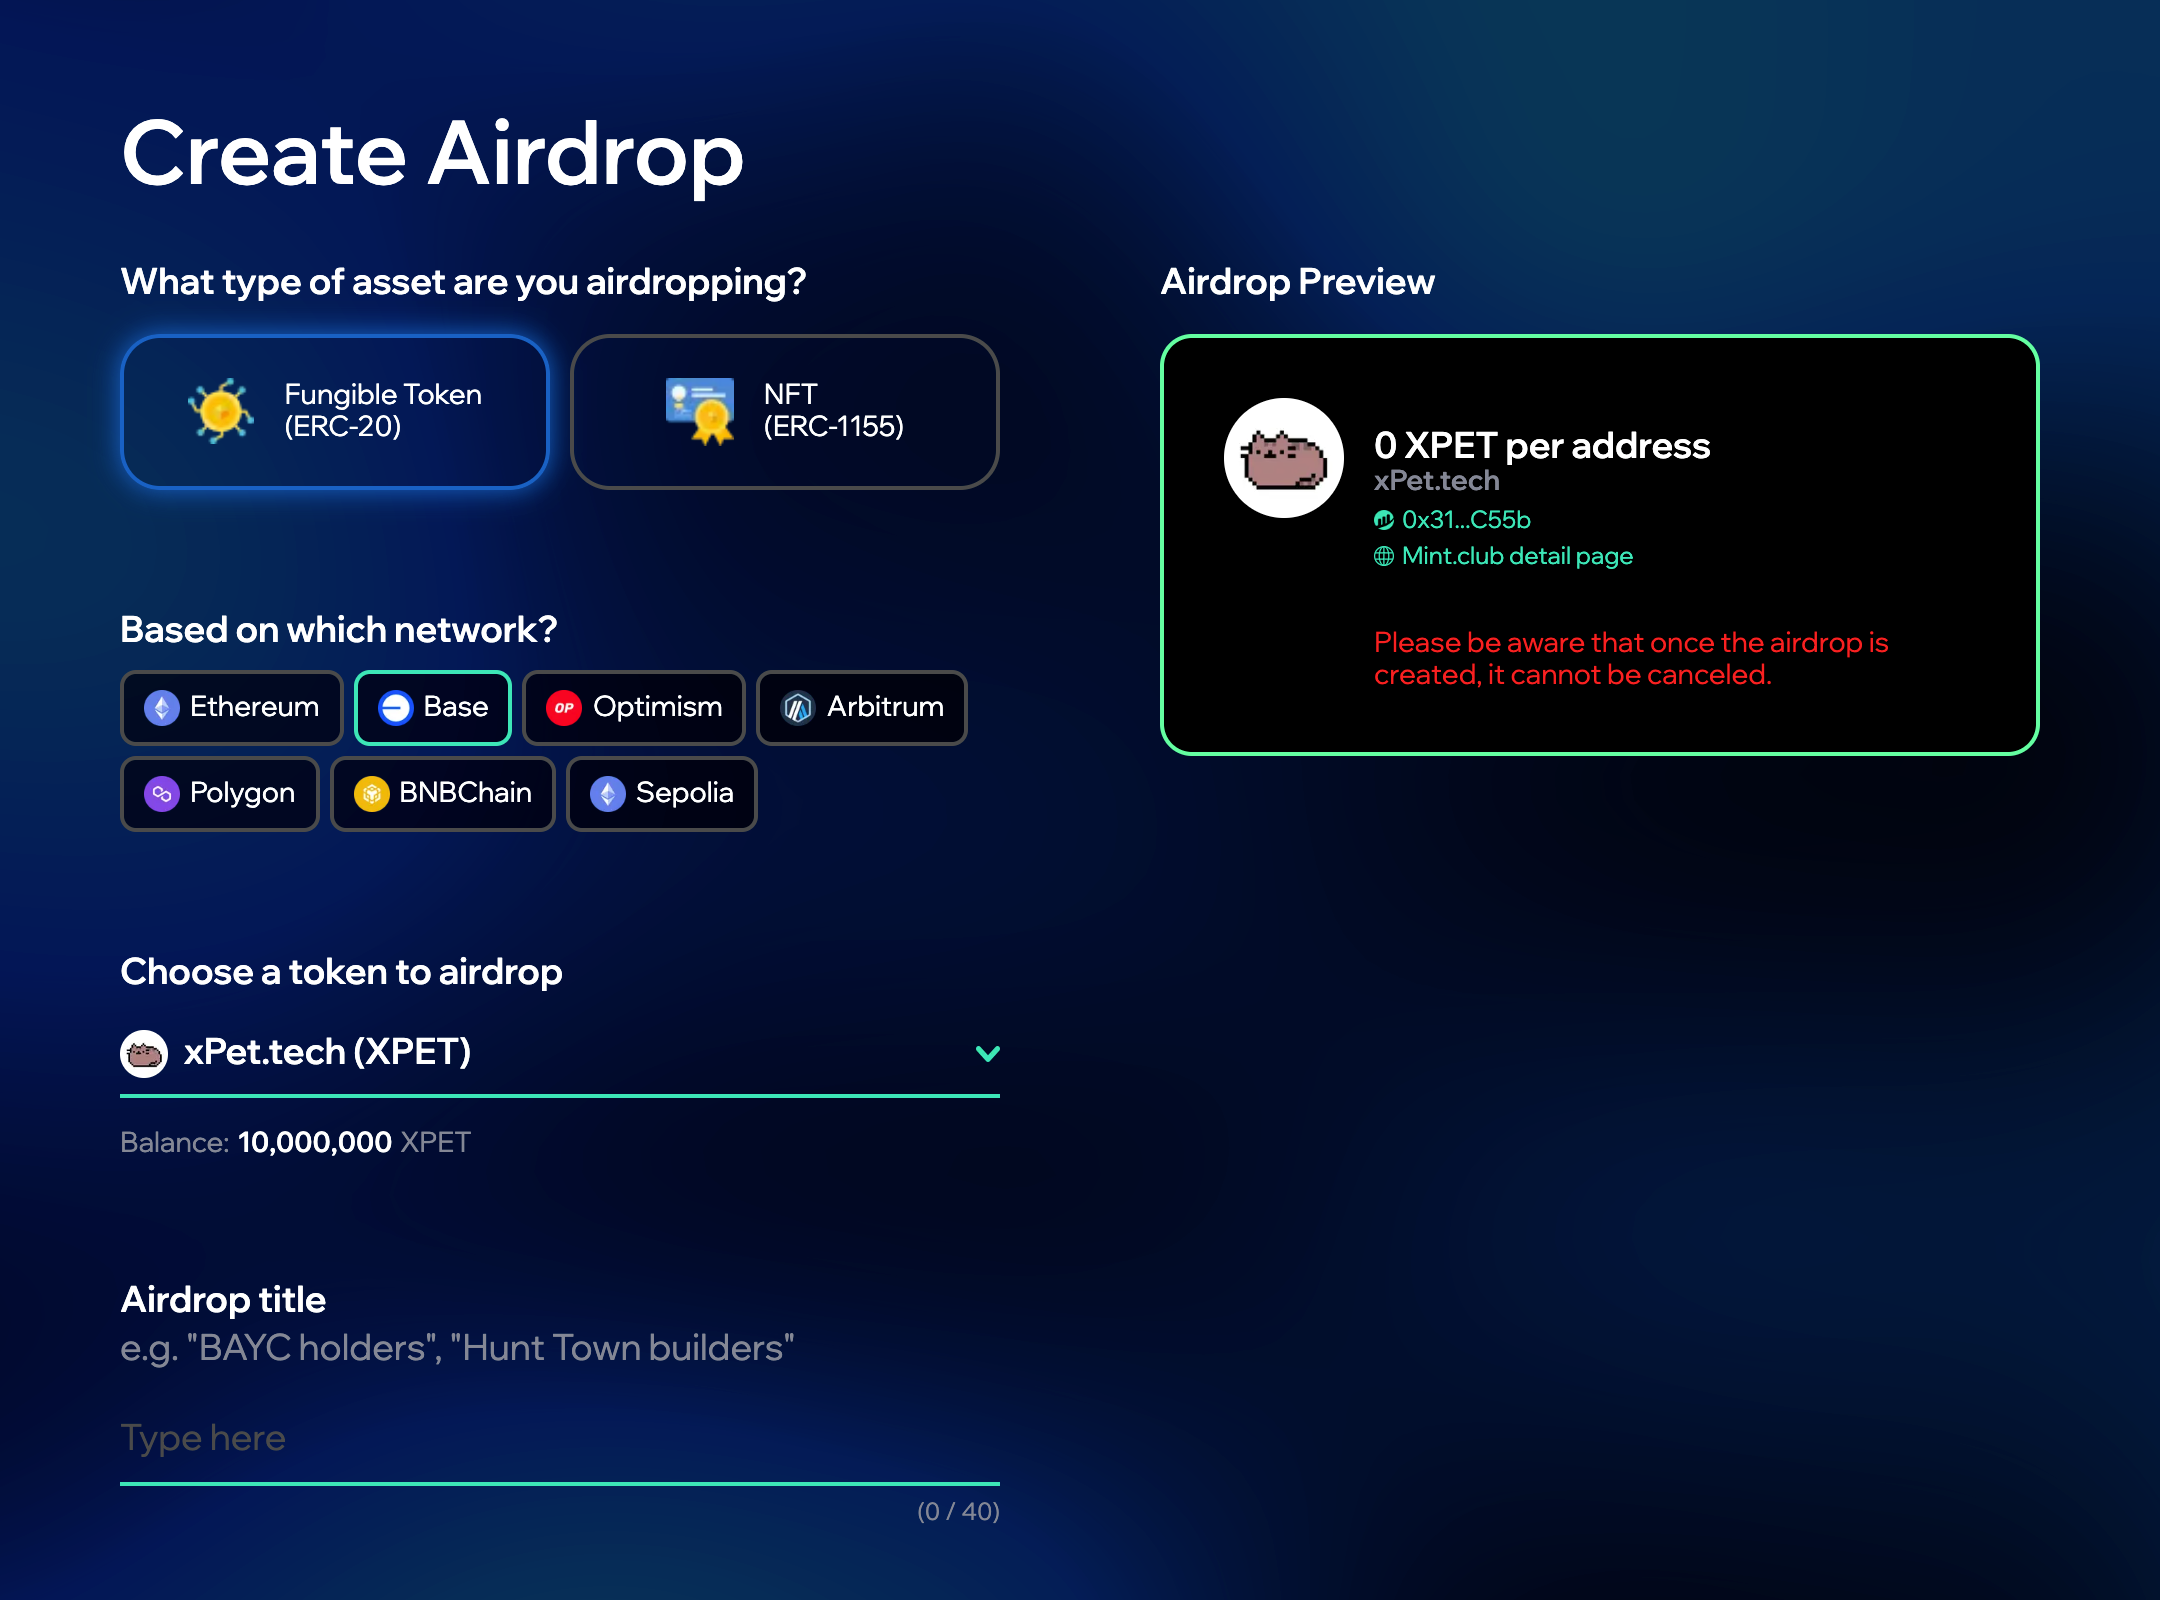This screenshot has width=2160, height=1600.
Task: Click the Optimism red OP logo
Action: click(x=564, y=708)
